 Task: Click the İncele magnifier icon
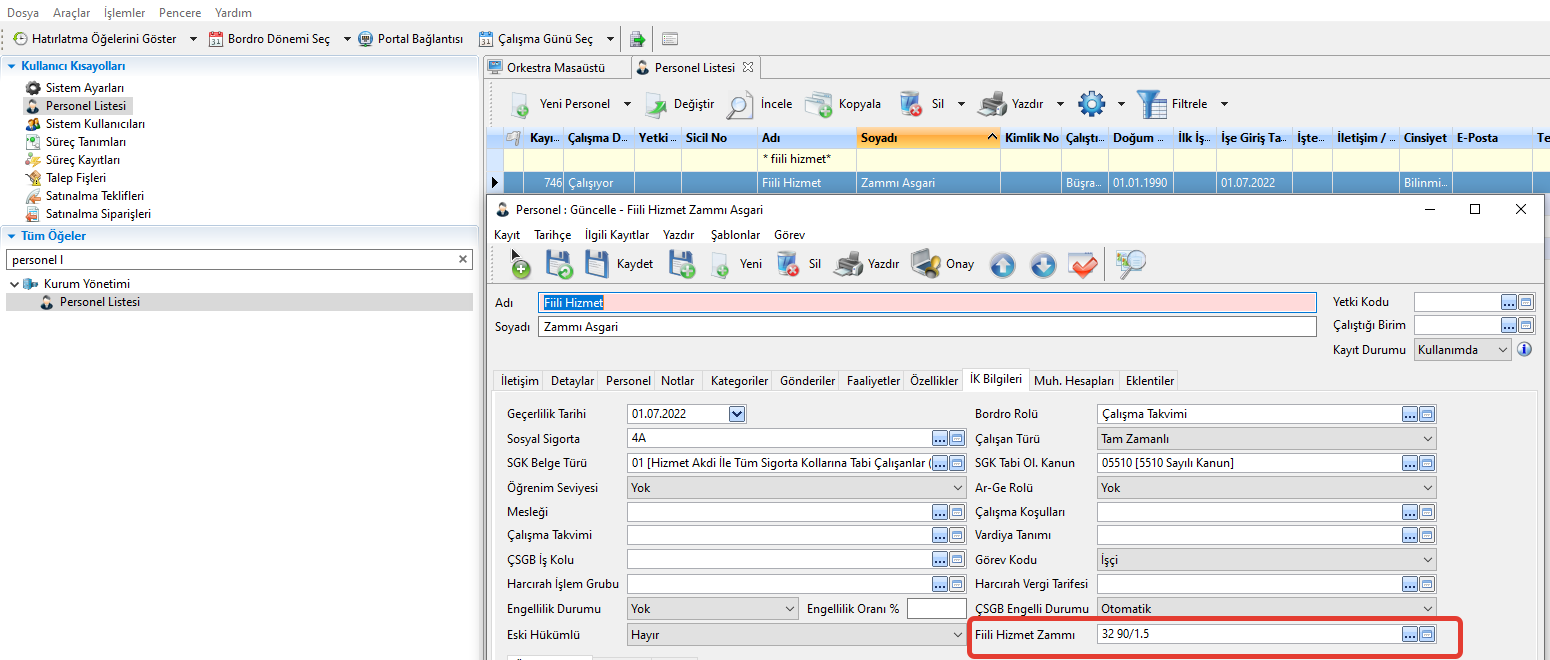click(740, 104)
